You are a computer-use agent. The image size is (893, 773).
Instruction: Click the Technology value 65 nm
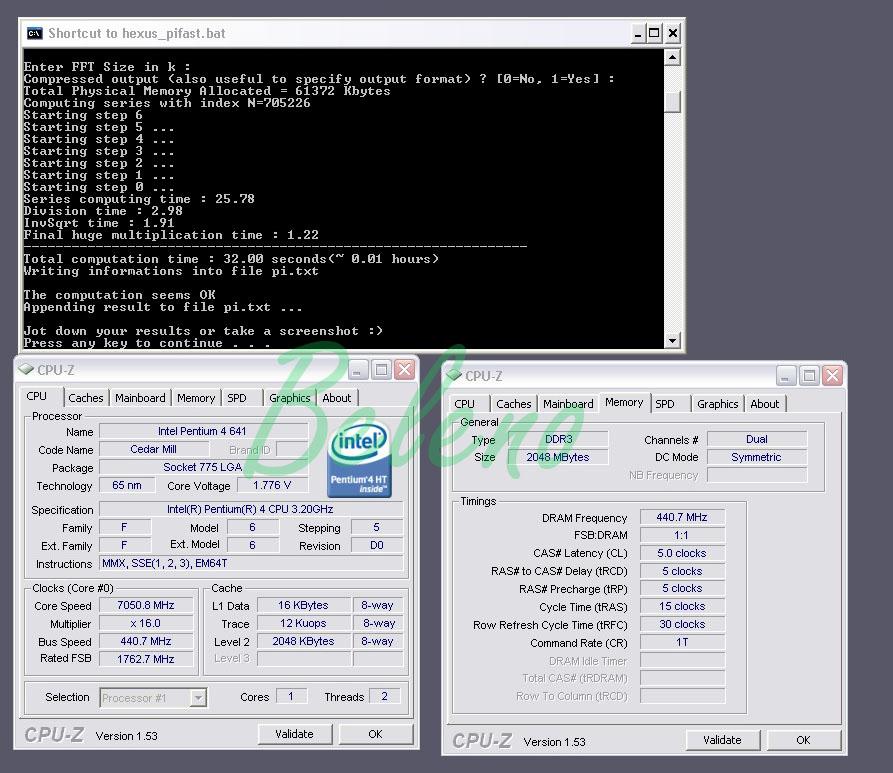127,485
